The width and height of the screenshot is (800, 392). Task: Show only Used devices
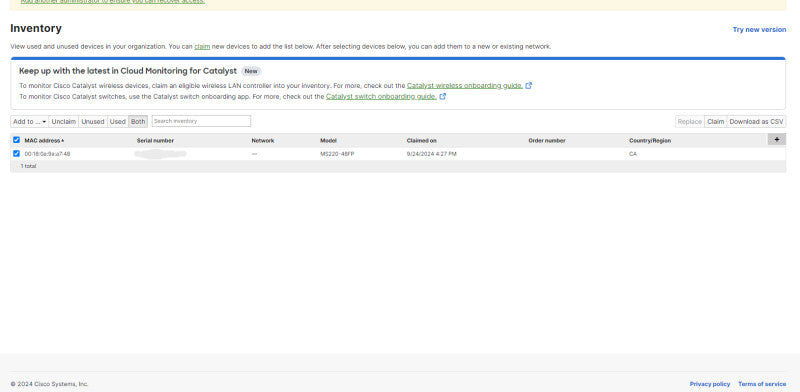[x=117, y=121]
